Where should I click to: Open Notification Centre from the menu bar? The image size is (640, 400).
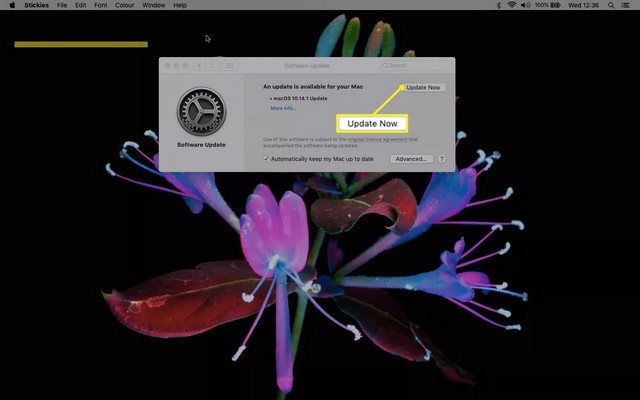(629, 5)
